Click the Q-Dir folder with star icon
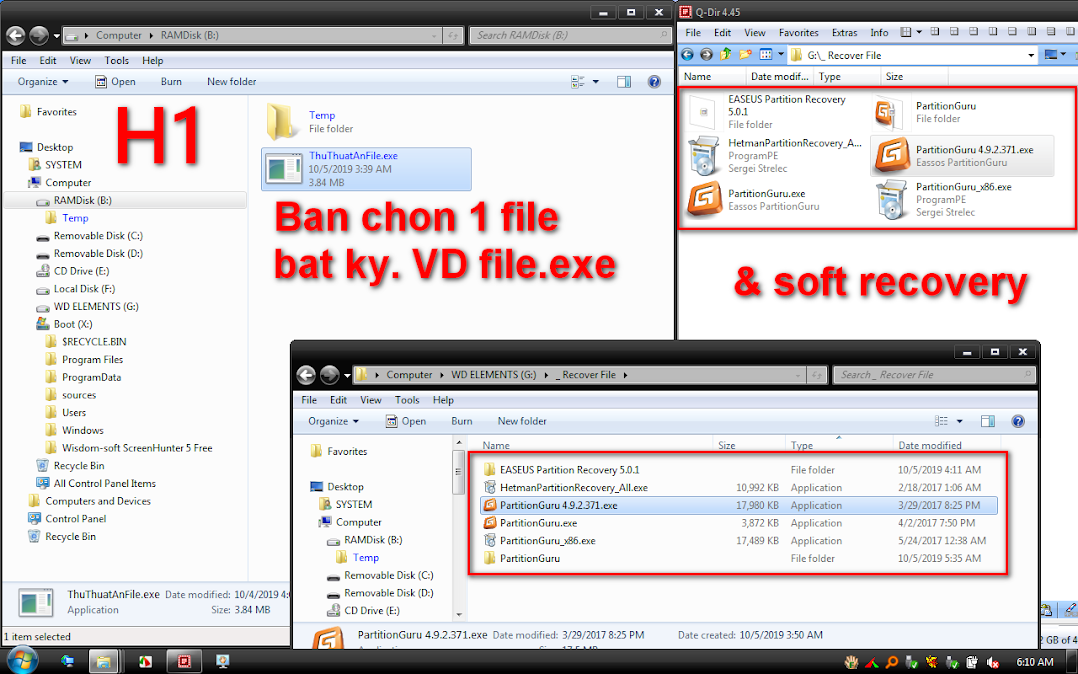Screen dimensions: 1078x674 click(x=745, y=54)
